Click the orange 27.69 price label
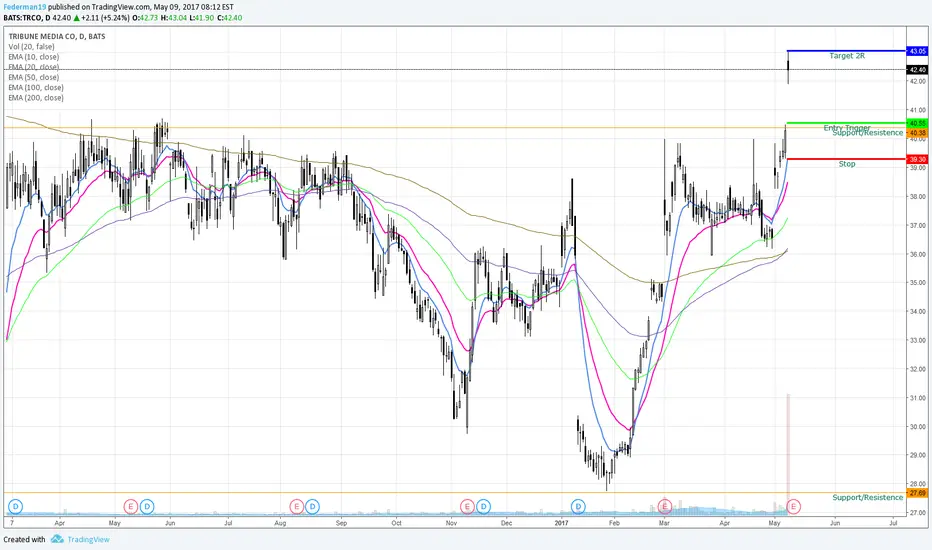932x550 pixels. 917,493
